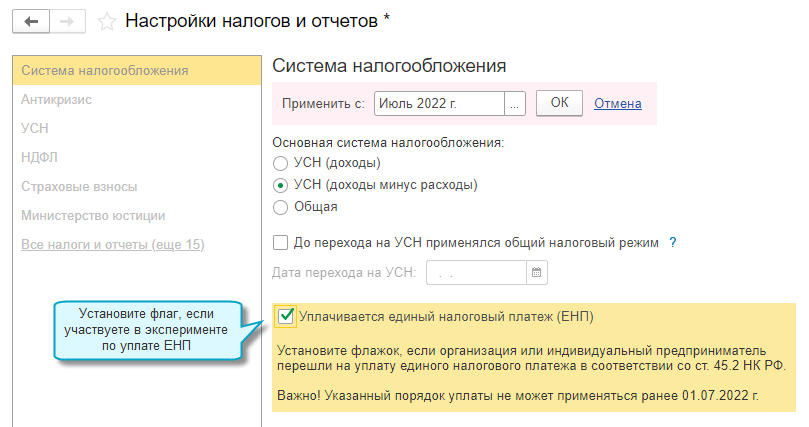
Task: Click the Применить с period field
Action: tap(439, 103)
